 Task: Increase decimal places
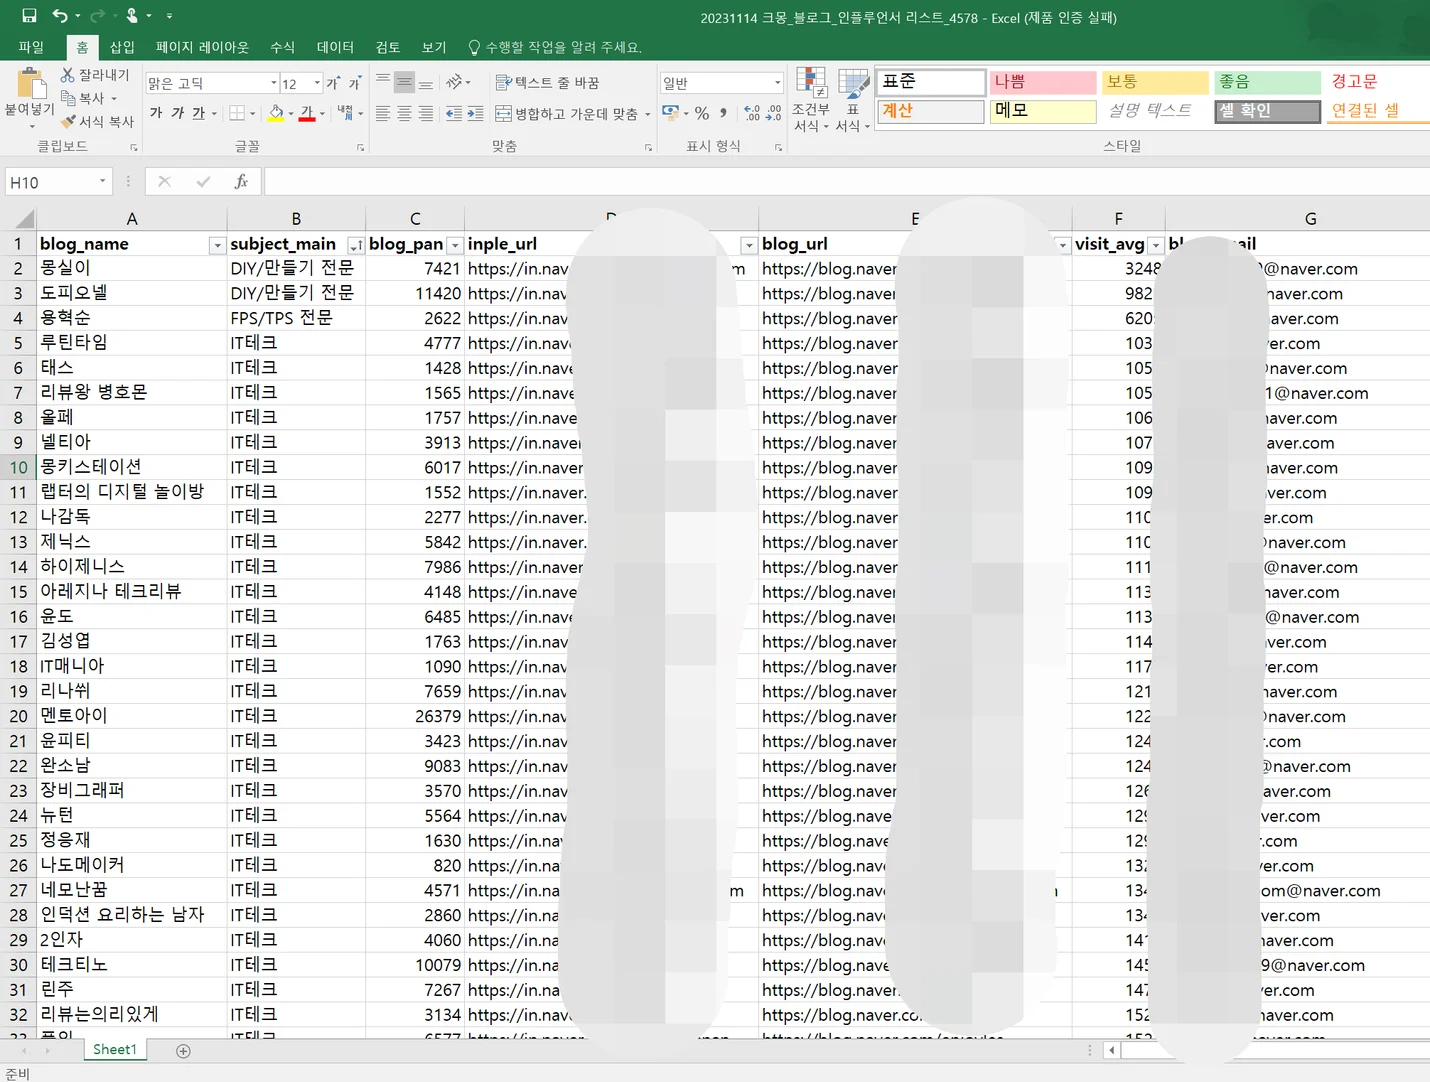pos(752,113)
